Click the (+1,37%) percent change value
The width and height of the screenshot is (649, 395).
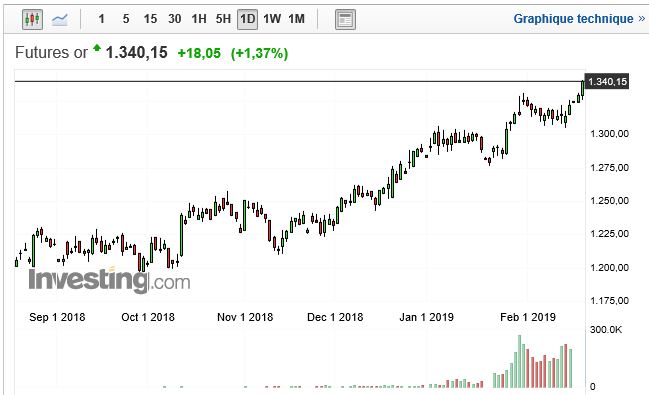260,53
